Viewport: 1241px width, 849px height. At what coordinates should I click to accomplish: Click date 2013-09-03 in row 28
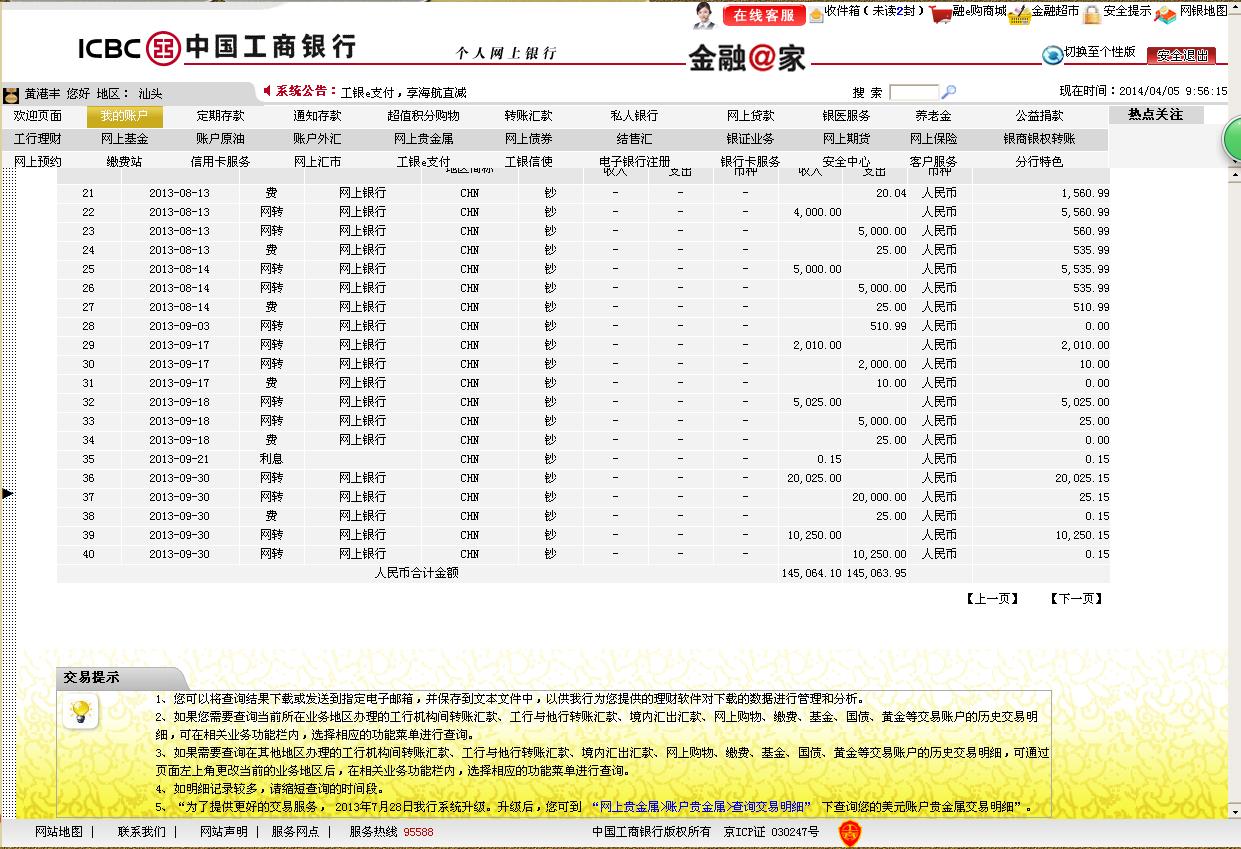pyautogui.click(x=179, y=326)
